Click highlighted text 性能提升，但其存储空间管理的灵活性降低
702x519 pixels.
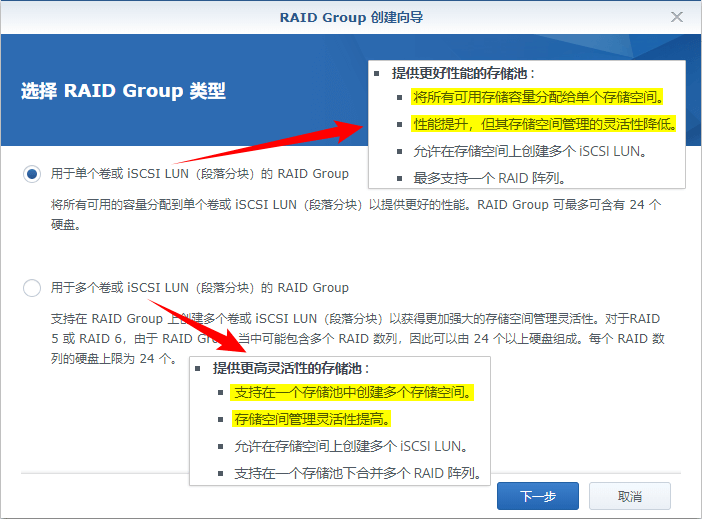[x=544, y=124]
